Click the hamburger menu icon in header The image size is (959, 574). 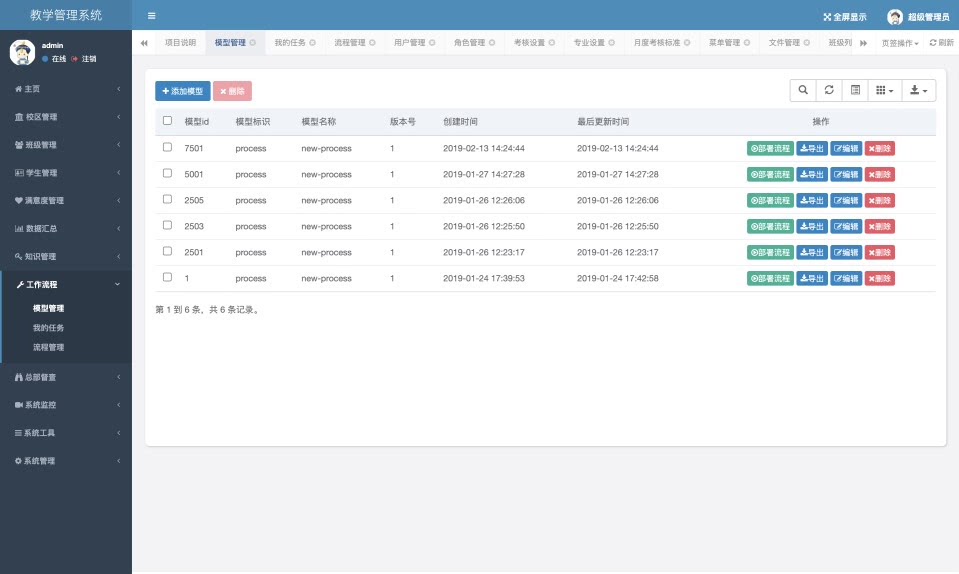[151, 16]
